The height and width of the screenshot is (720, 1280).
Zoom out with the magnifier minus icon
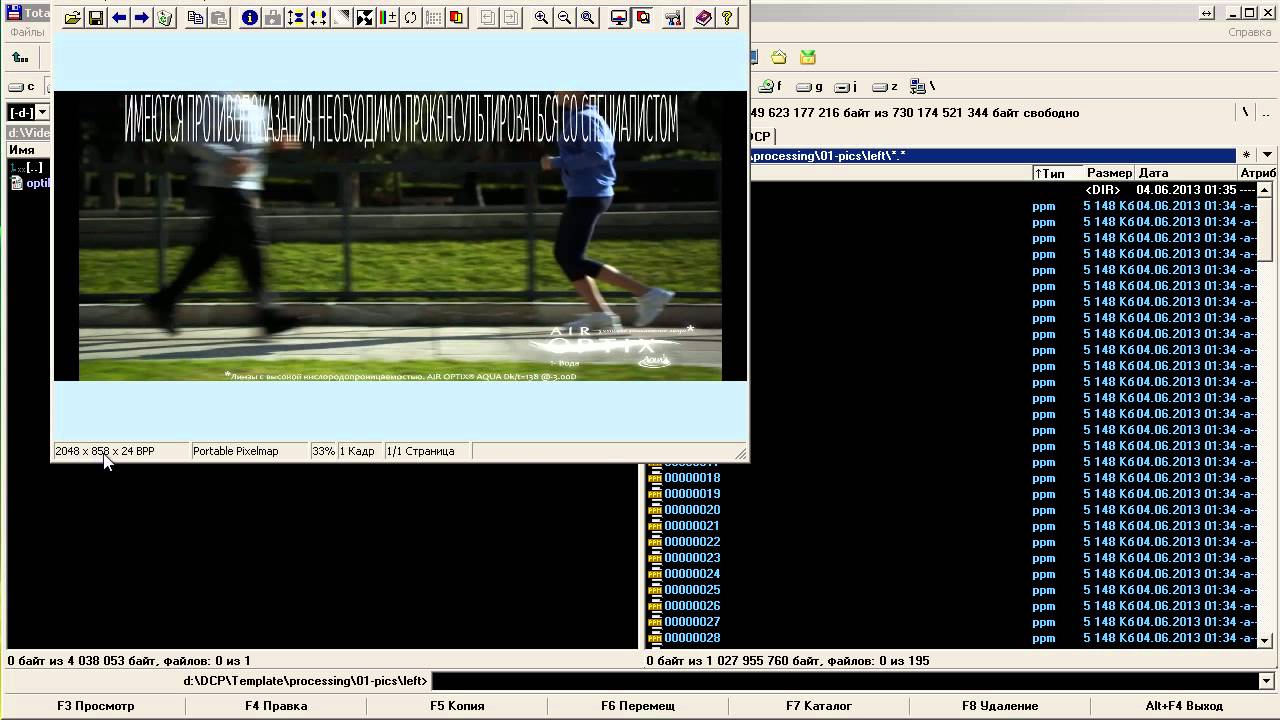tap(564, 18)
